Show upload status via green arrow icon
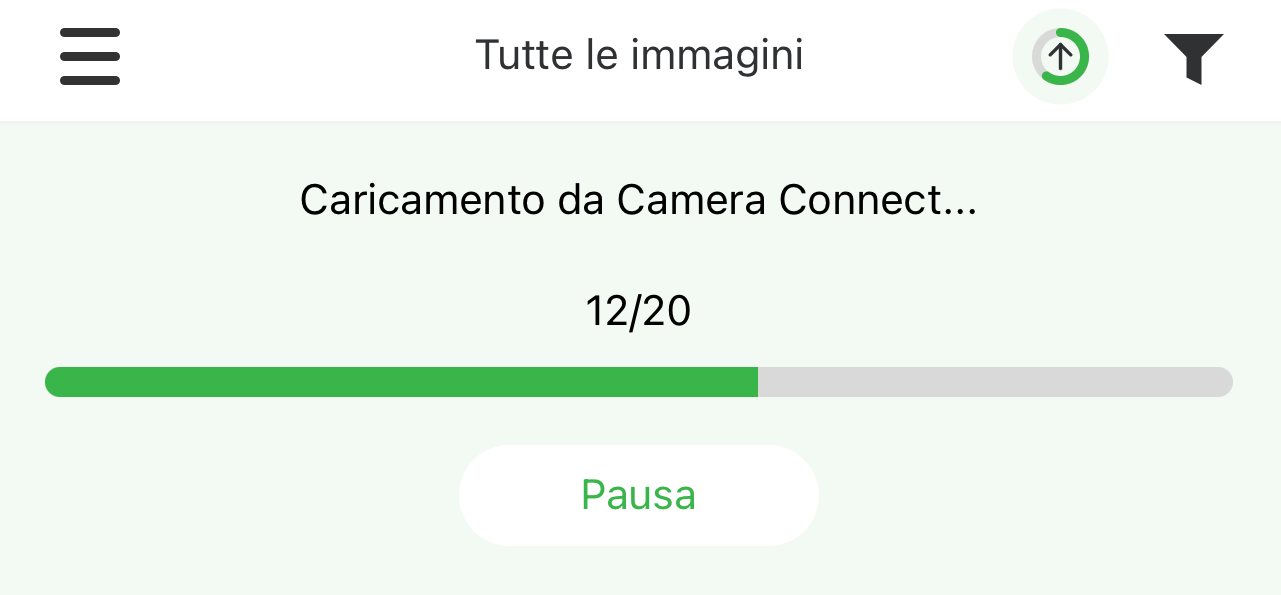The width and height of the screenshot is (1281, 595). tap(1060, 56)
